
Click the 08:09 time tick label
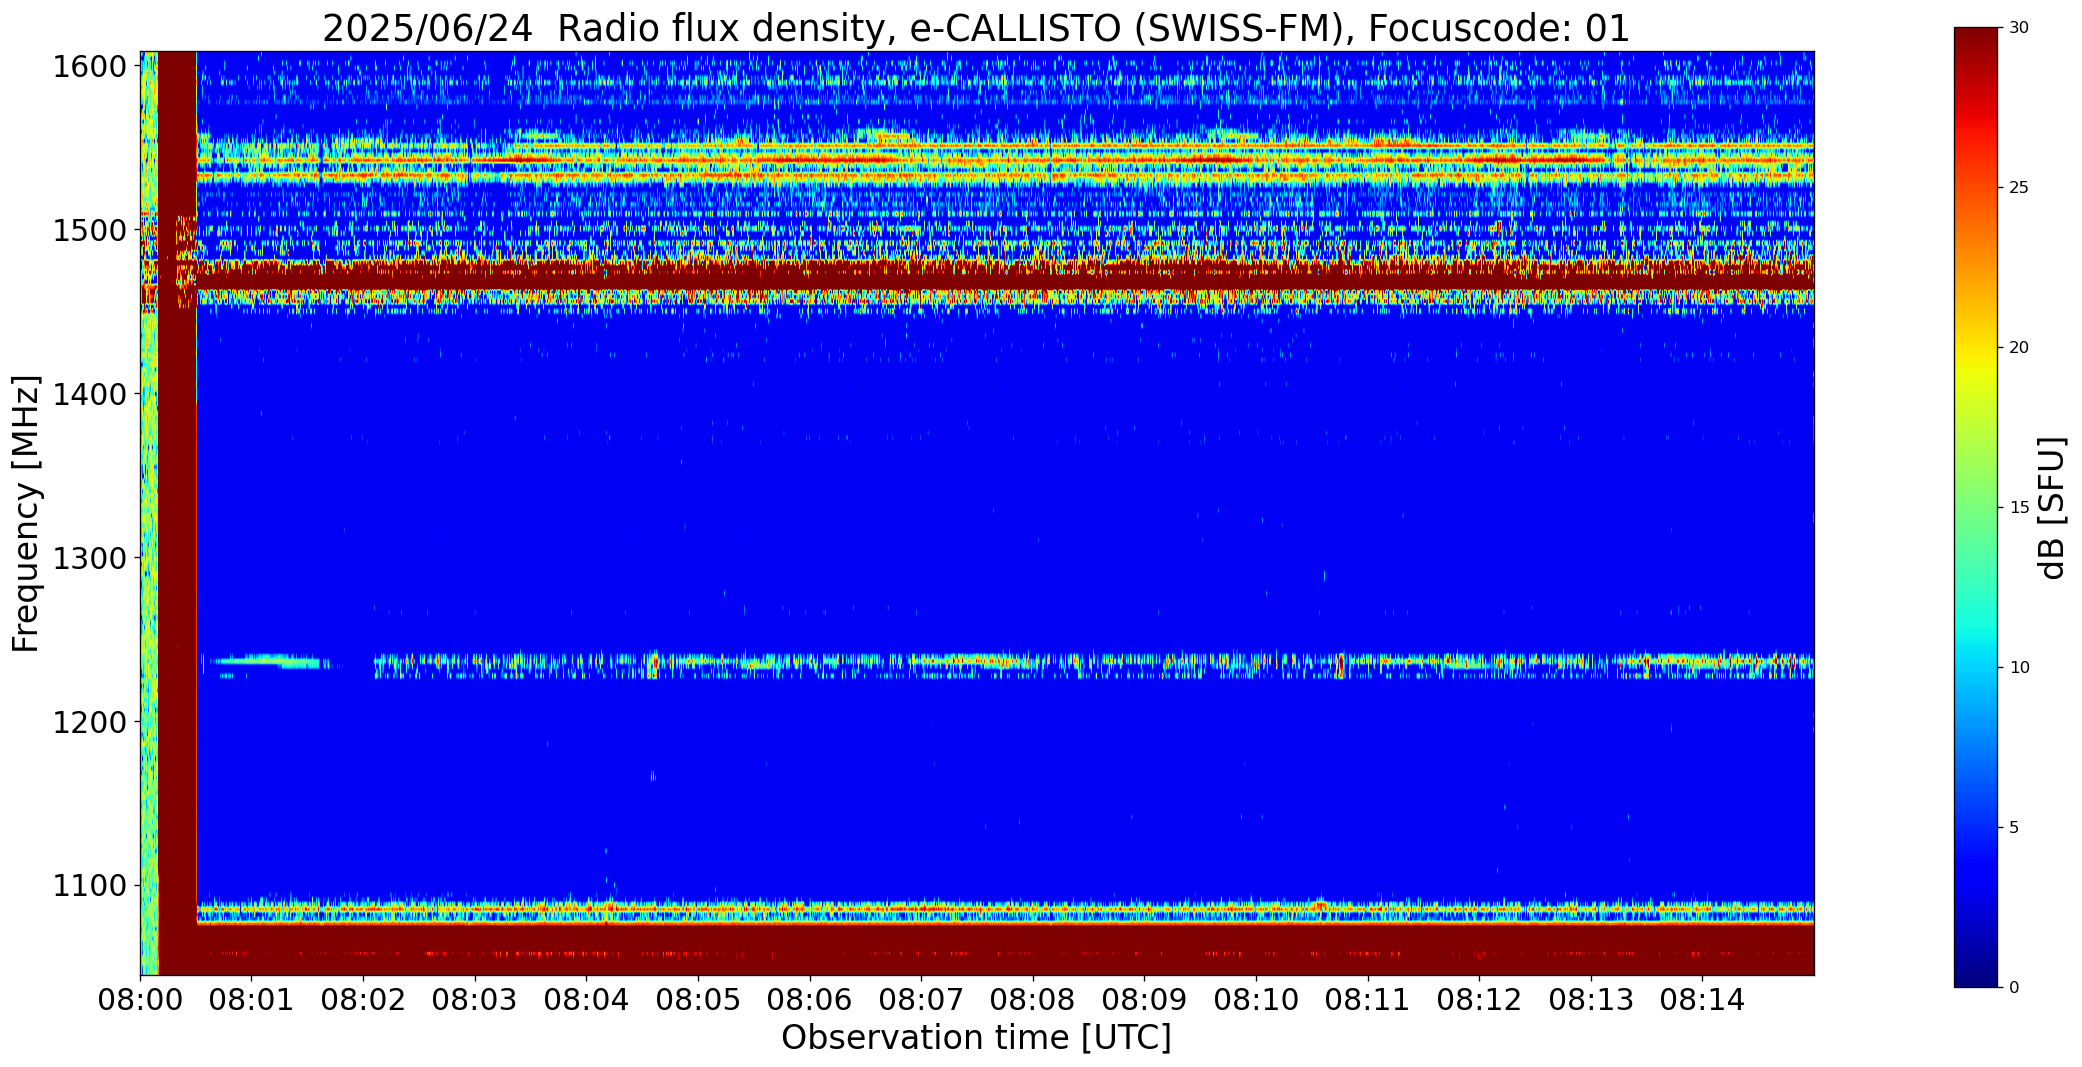pos(1144,1000)
